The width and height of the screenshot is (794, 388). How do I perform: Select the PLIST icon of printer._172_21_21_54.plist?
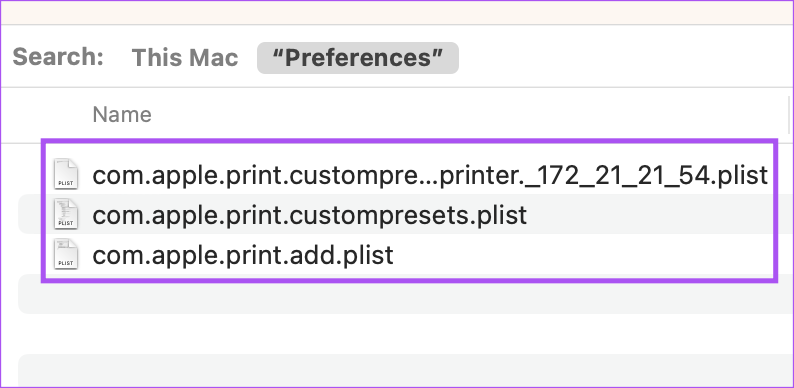click(x=66, y=174)
